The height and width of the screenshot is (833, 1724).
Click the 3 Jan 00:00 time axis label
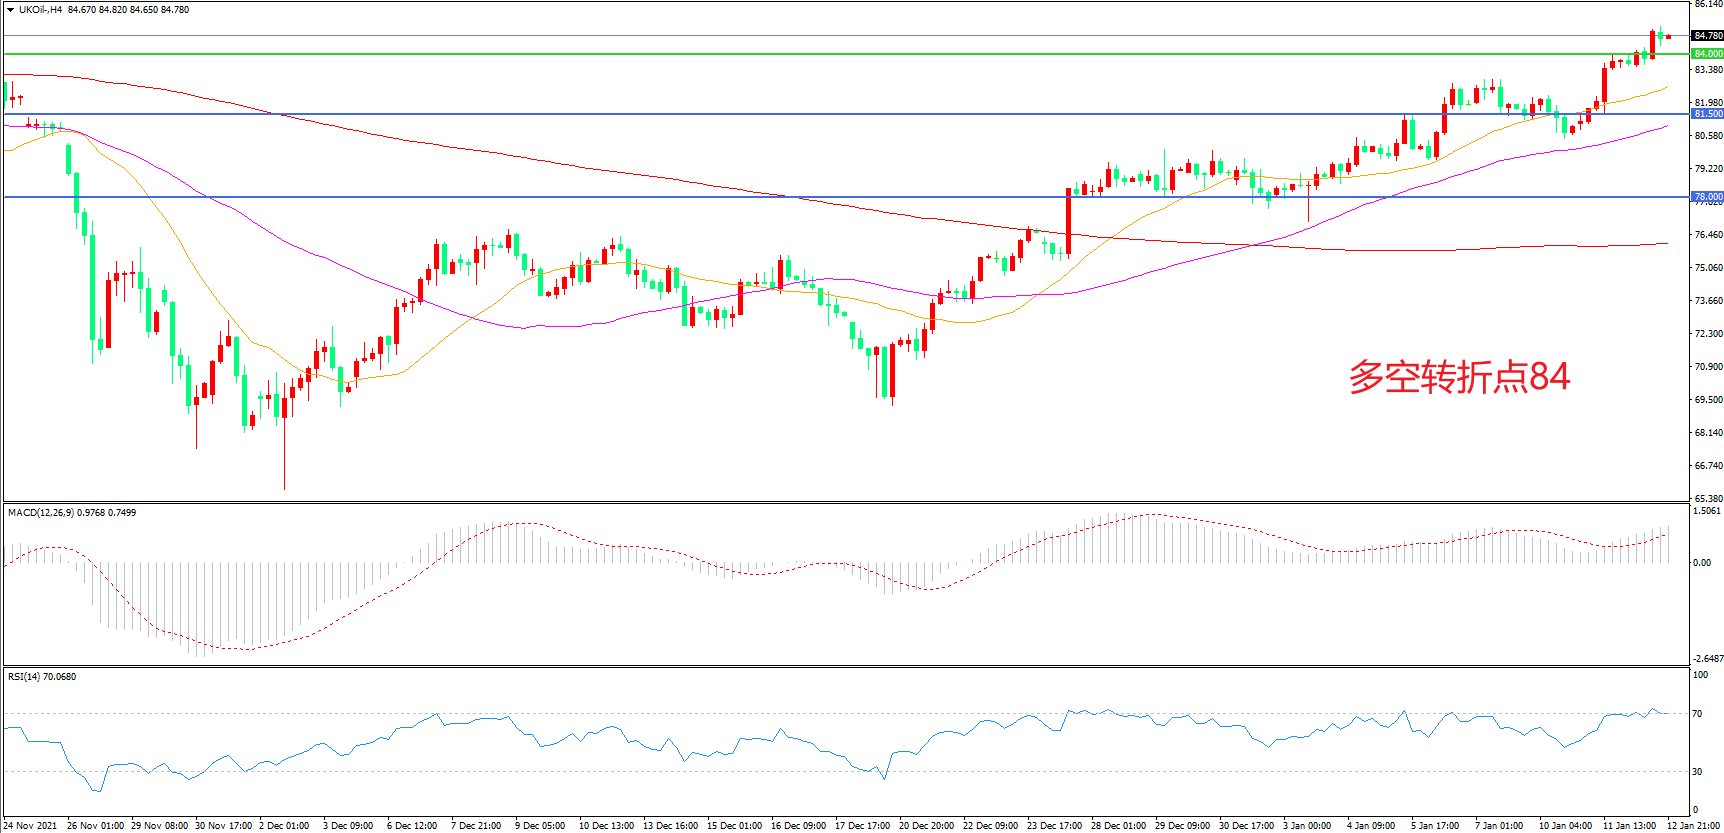pos(1307,826)
